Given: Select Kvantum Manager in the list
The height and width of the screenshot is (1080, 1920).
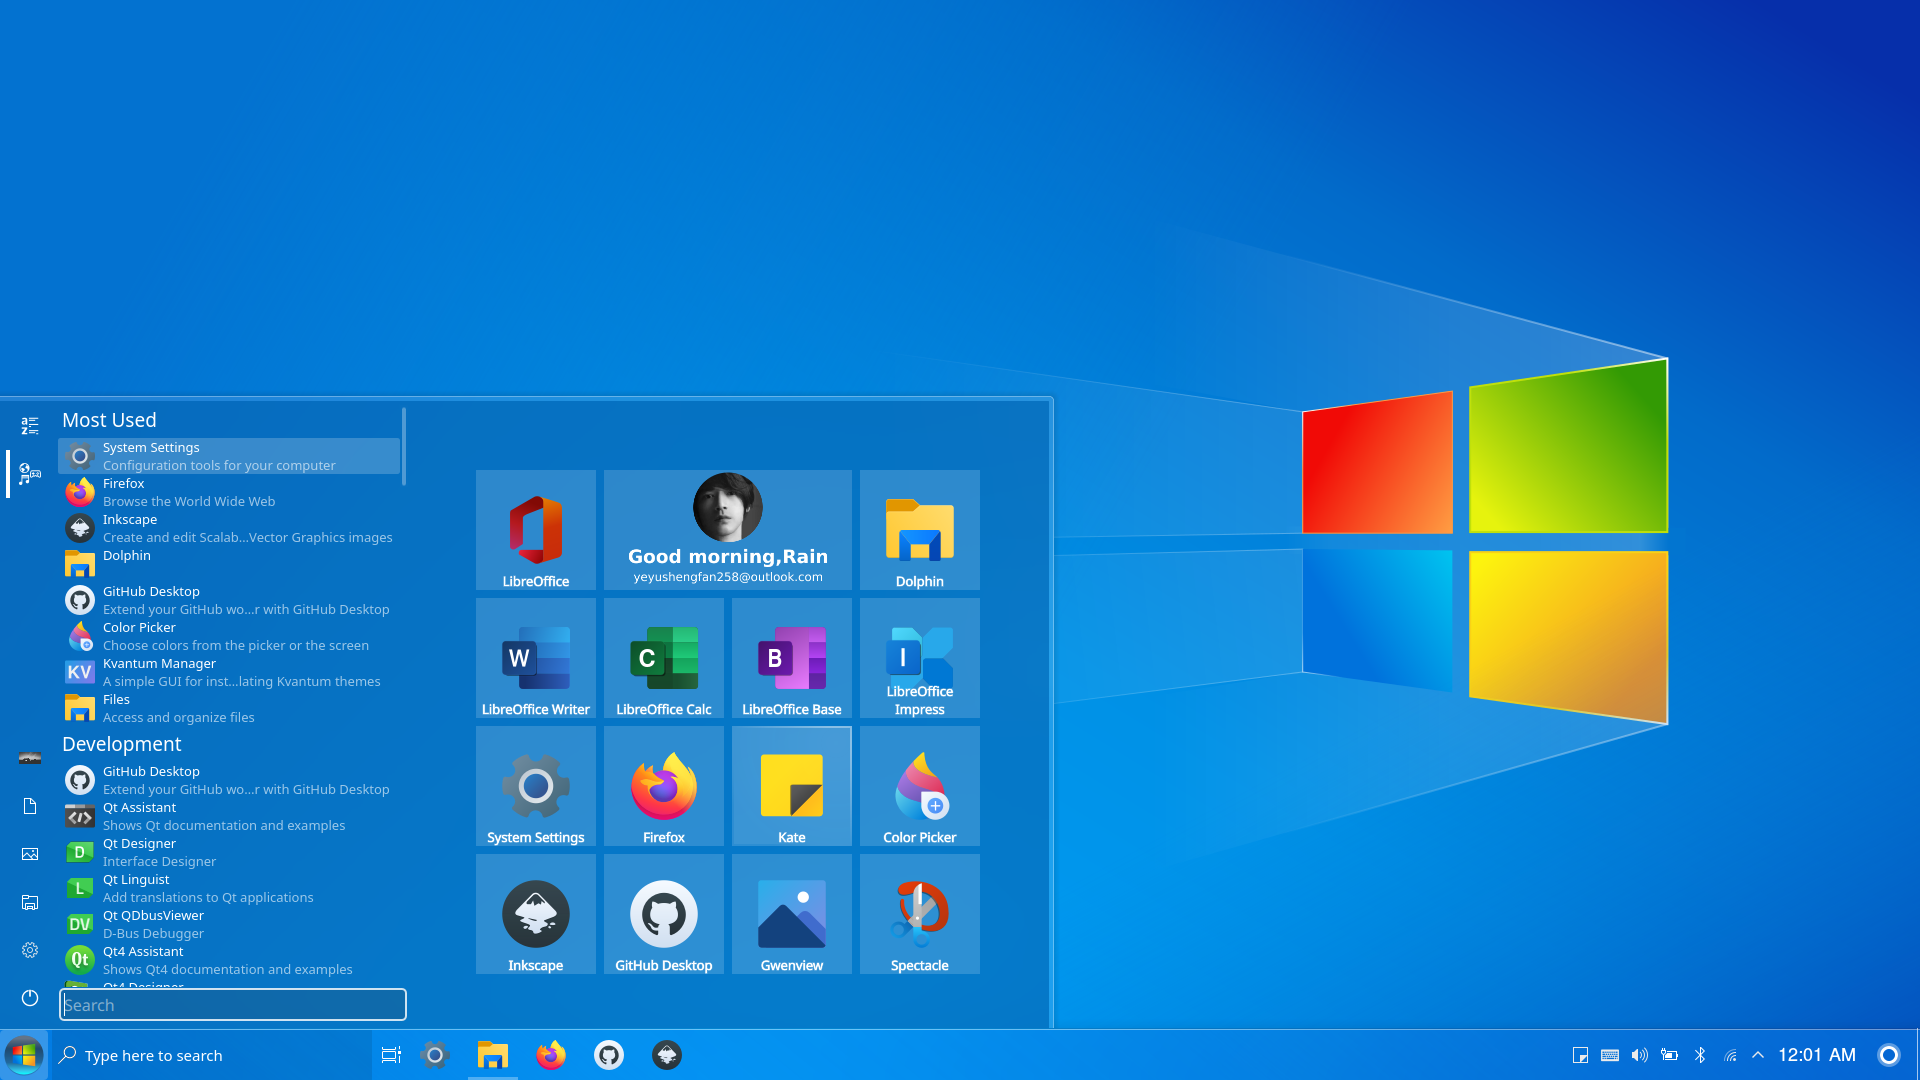Looking at the screenshot, I should (229, 672).
